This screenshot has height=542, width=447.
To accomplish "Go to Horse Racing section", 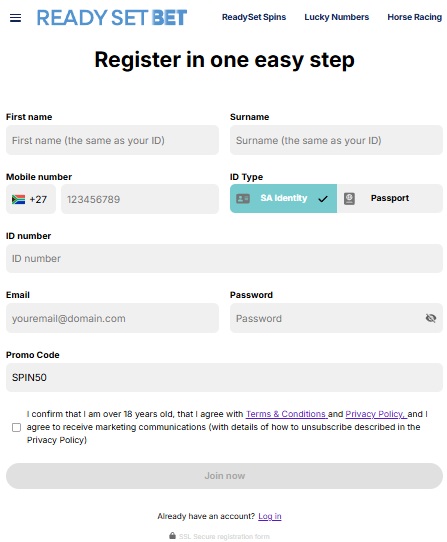I will click(x=415, y=17).
